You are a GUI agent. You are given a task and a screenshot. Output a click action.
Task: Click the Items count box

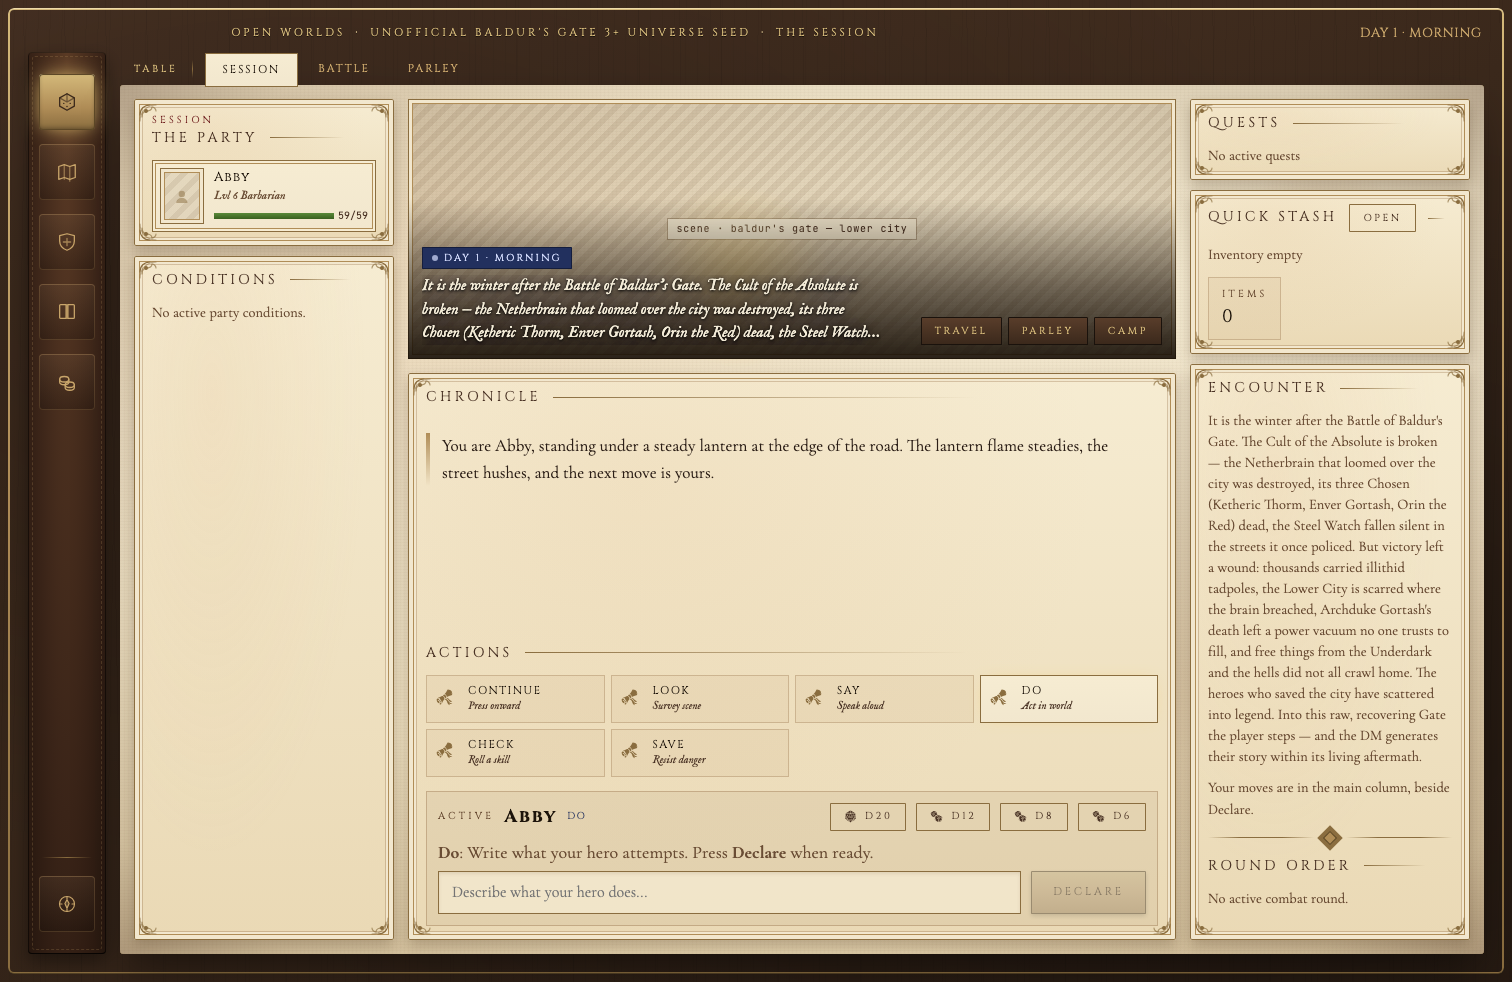pyautogui.click(x=1244, y=308)
